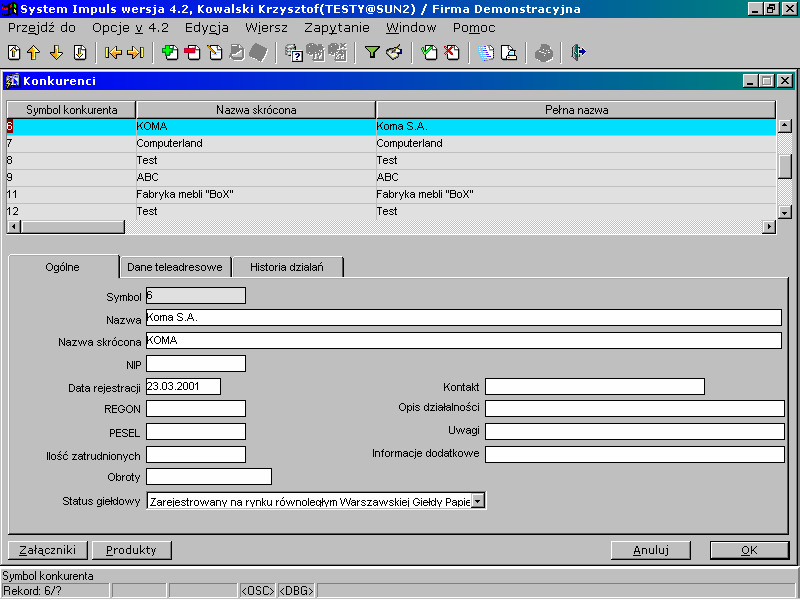
Task: Click horizontal scrollbar left arrow
Action: click(x=14, y=227)
